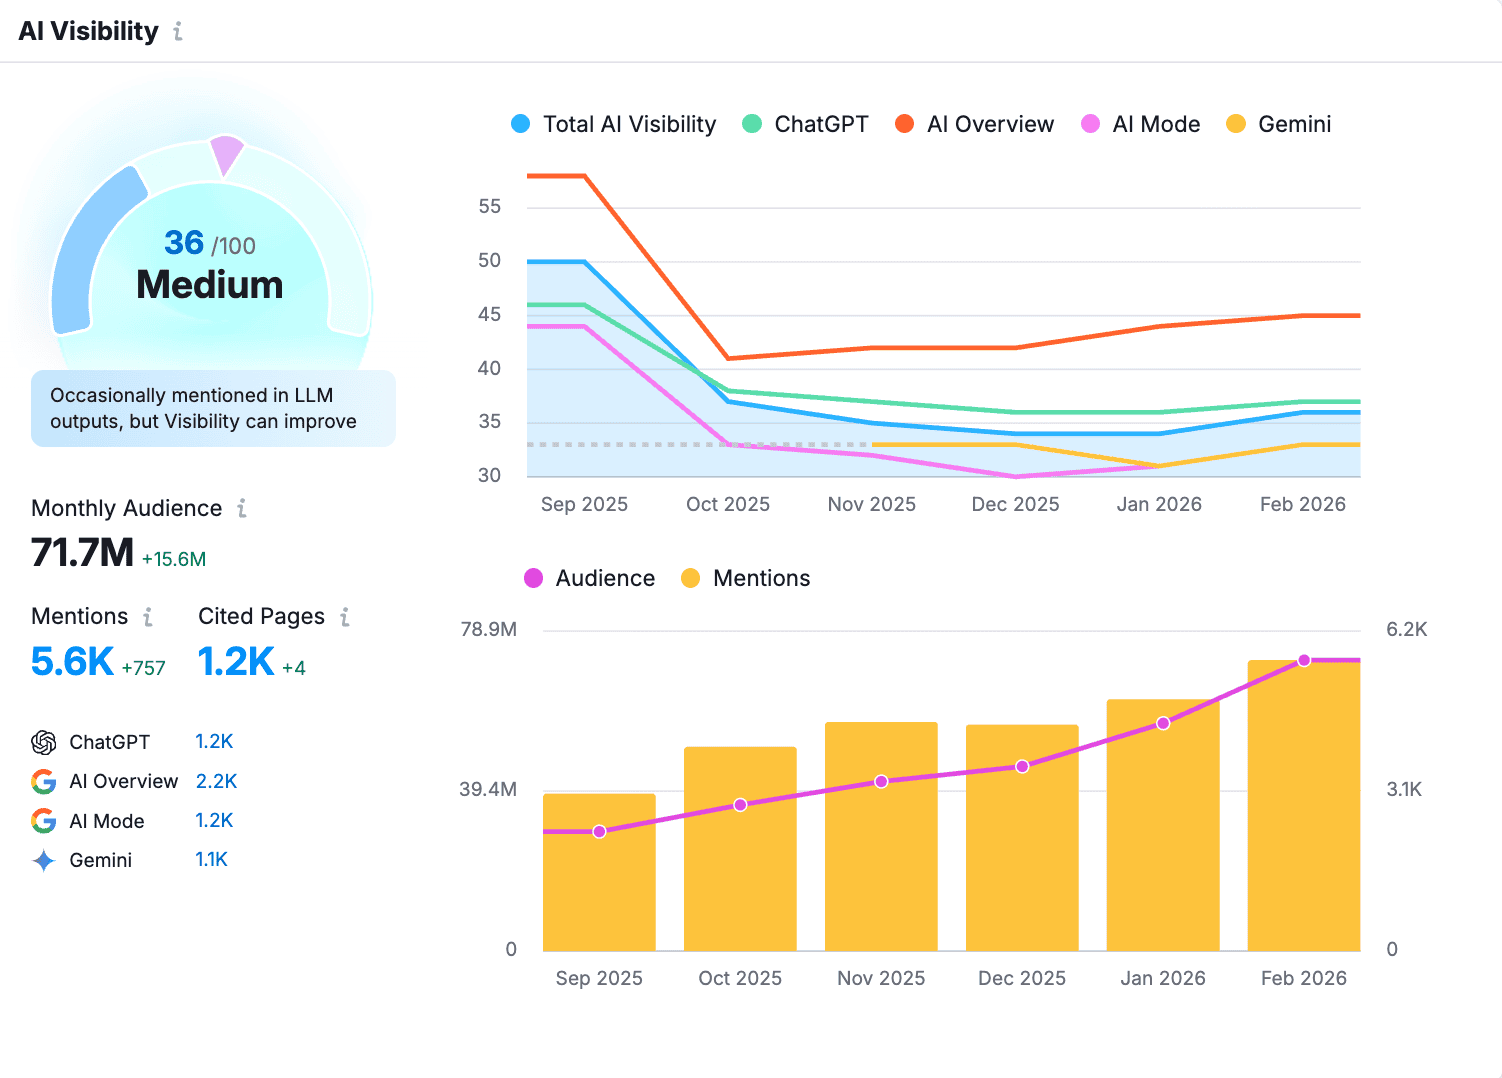Toggle the Mentions legend series in bar chart
Viewport: 1502px width, 1078px height.
[x=745, y=578]
